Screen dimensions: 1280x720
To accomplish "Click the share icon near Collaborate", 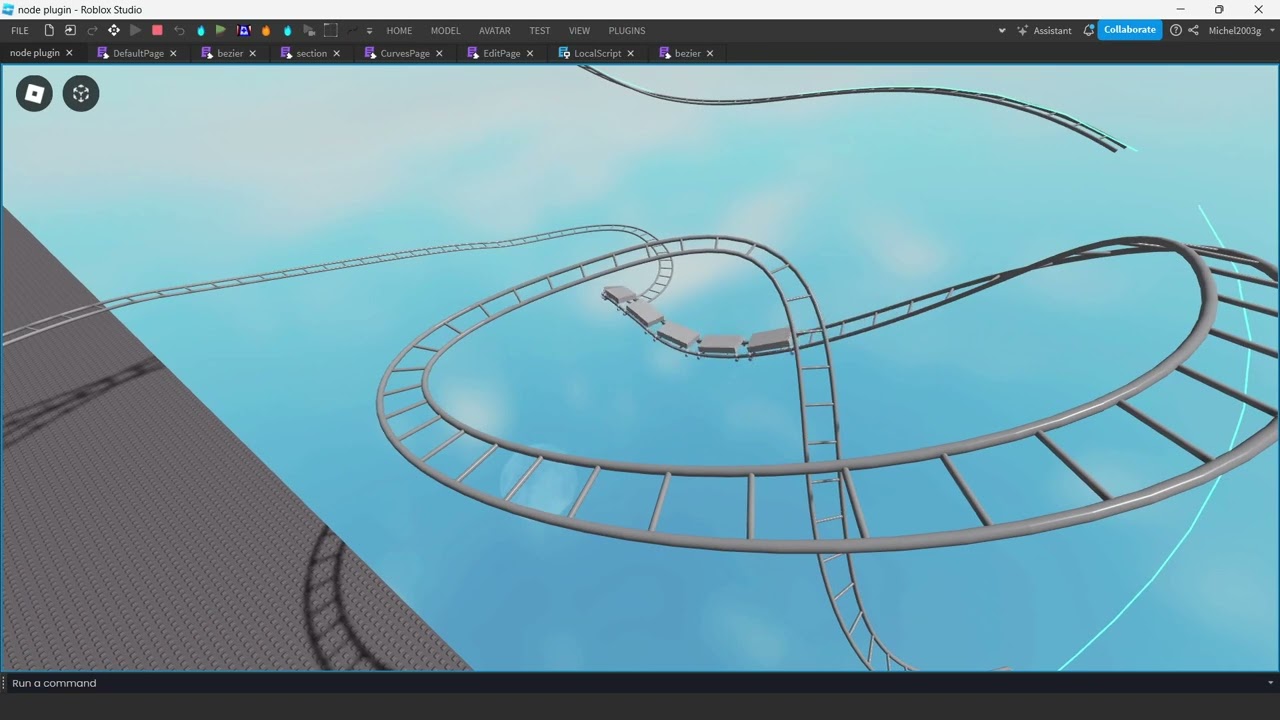I will 1193,30.
